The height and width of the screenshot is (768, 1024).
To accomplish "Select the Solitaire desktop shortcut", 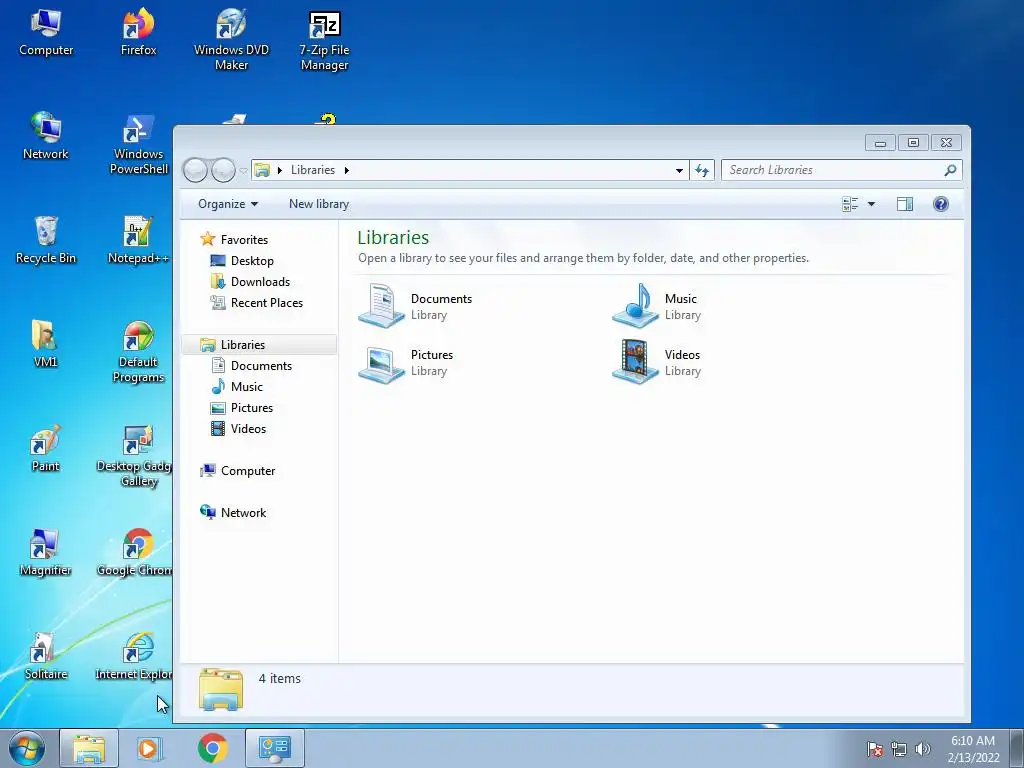I will 46,656.
